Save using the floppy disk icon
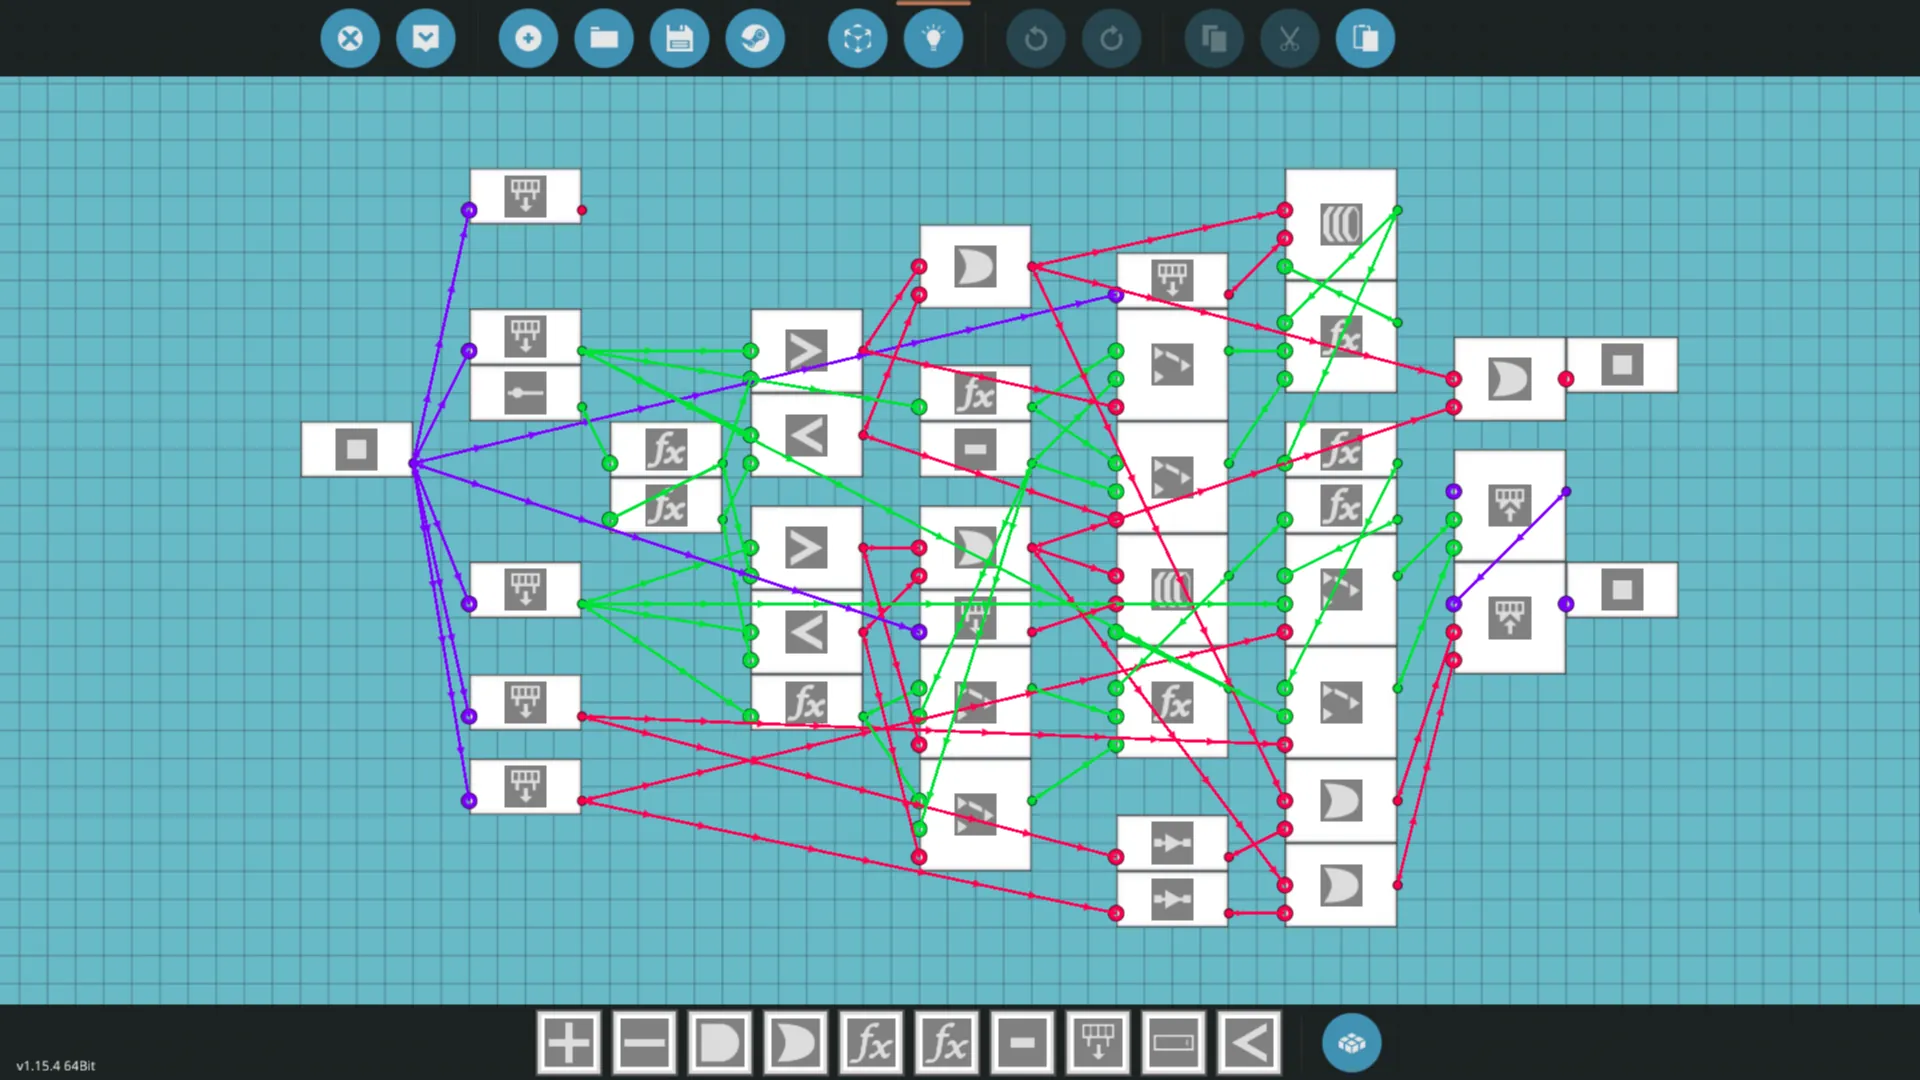1920x1080 pixels. [680, 39]
